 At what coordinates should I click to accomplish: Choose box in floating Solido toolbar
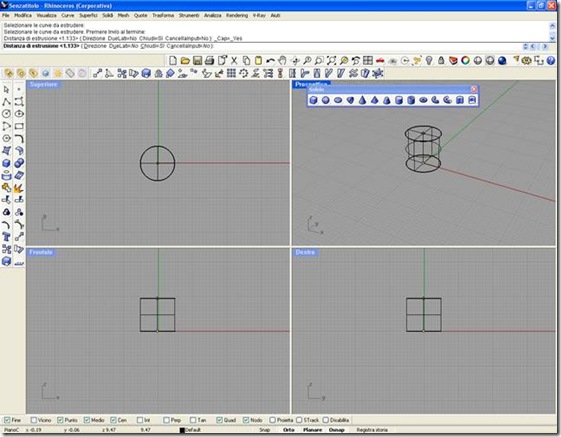(x=313, y=100)
